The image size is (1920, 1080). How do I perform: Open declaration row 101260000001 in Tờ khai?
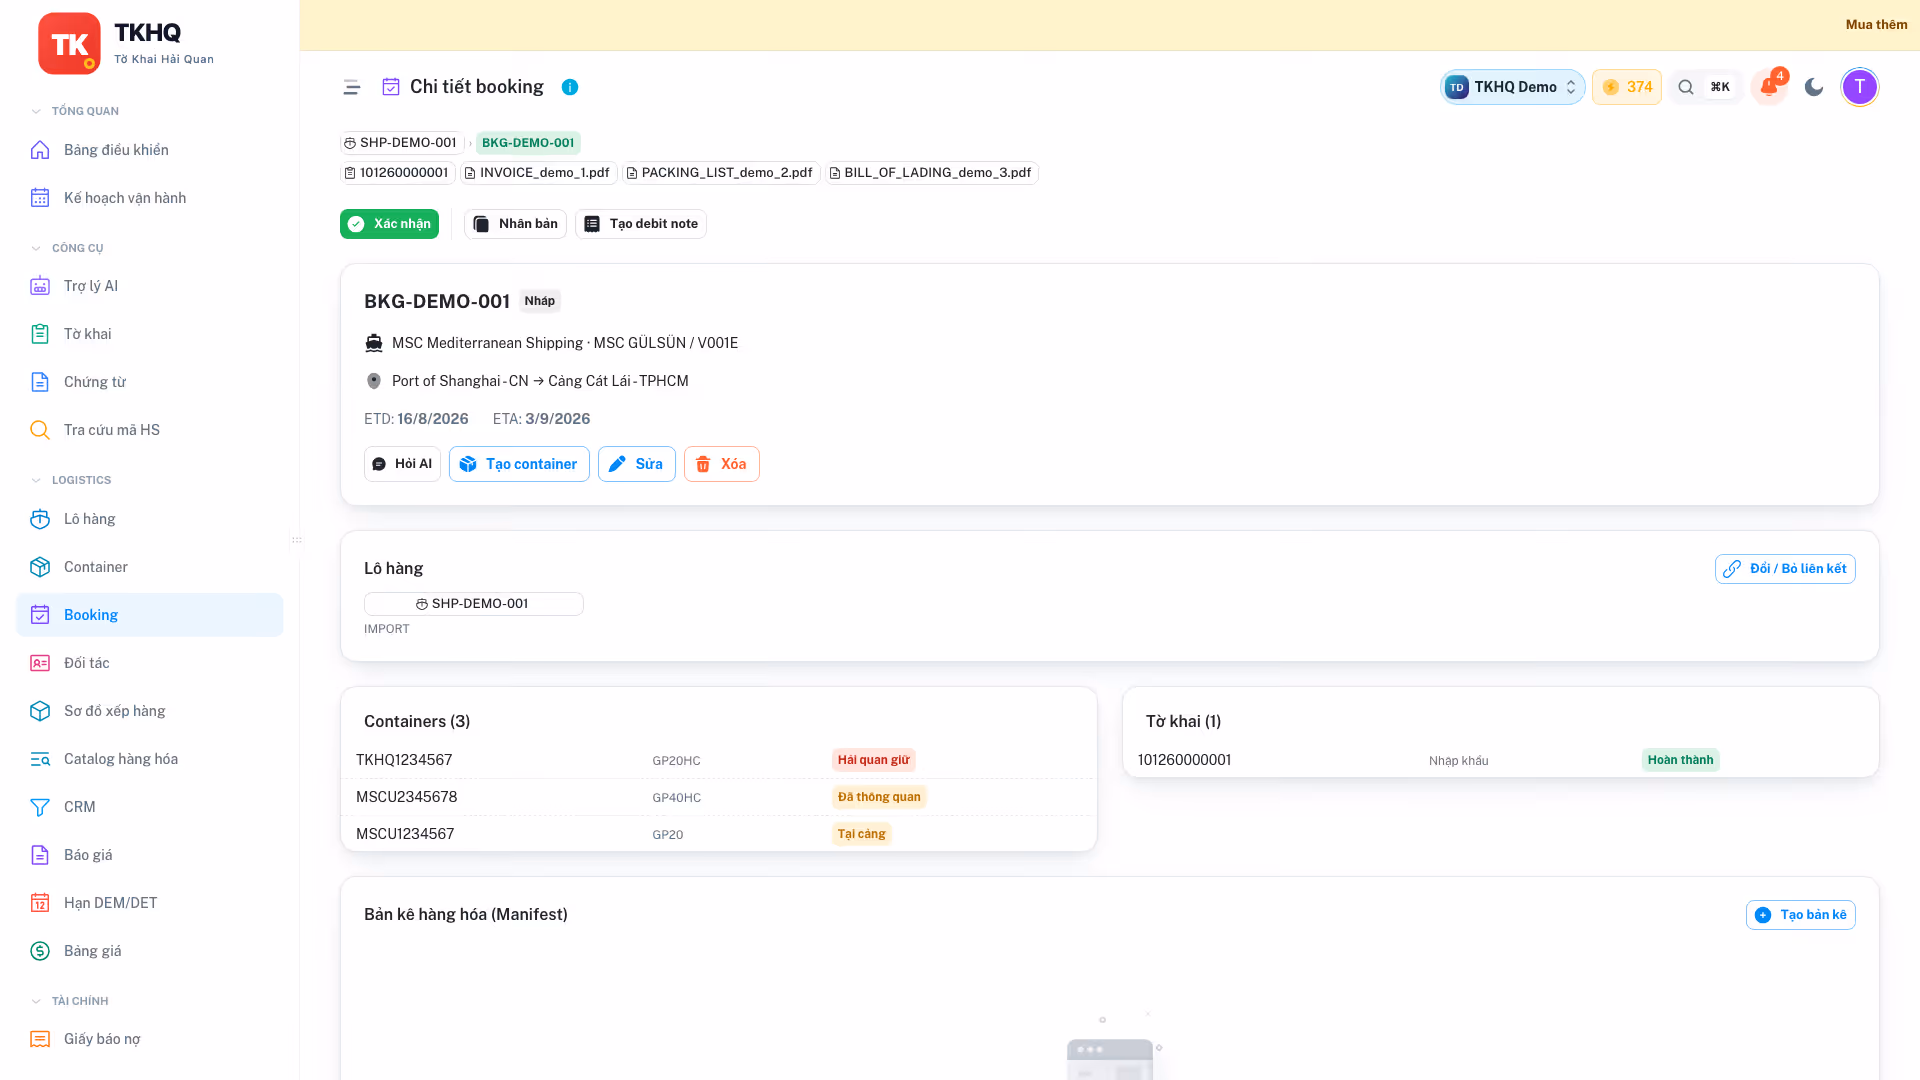click(1500, 760)
